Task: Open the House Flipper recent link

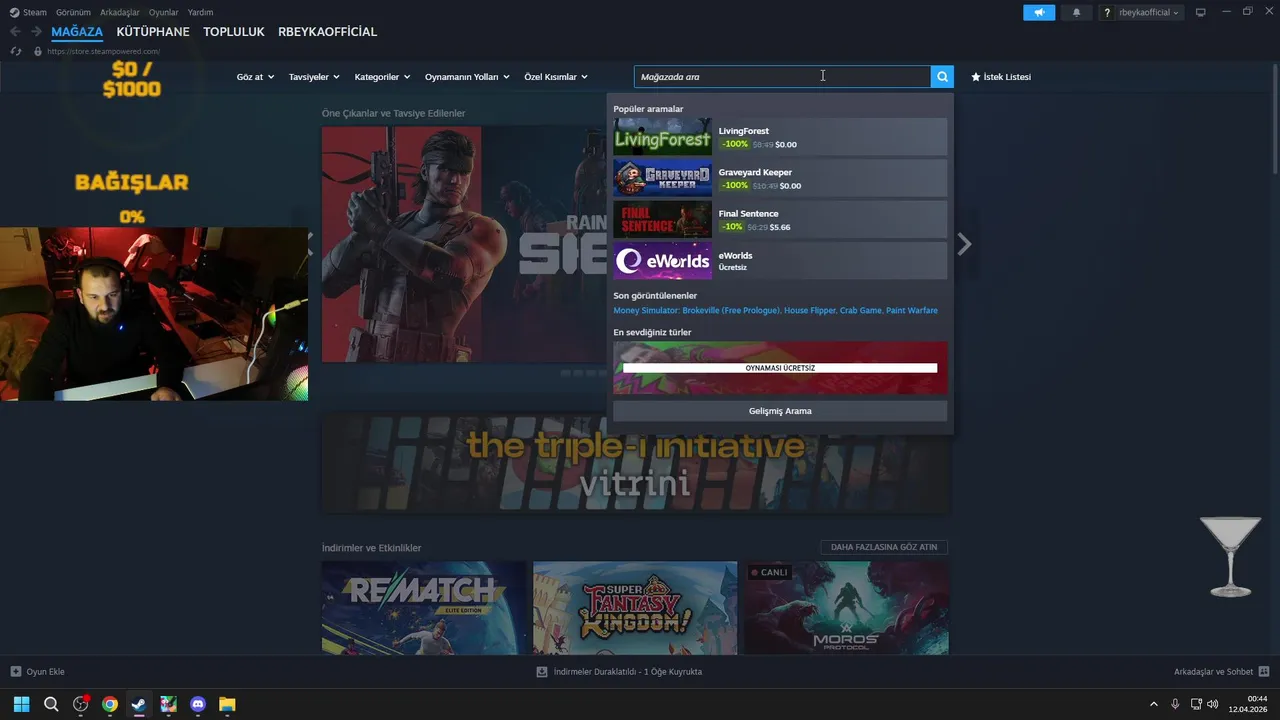Action: pos(809,311)
